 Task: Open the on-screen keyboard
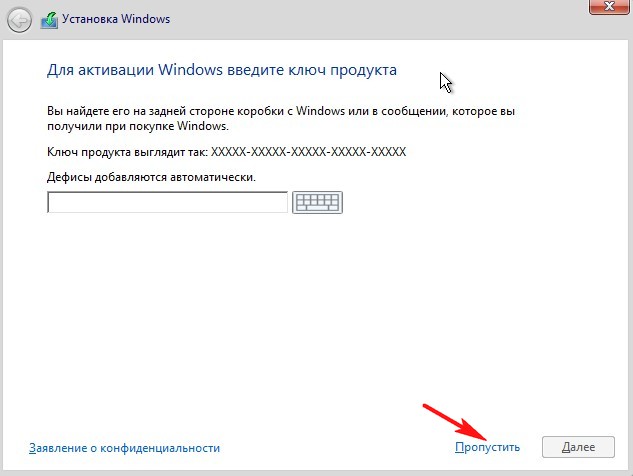coord(317,202)
